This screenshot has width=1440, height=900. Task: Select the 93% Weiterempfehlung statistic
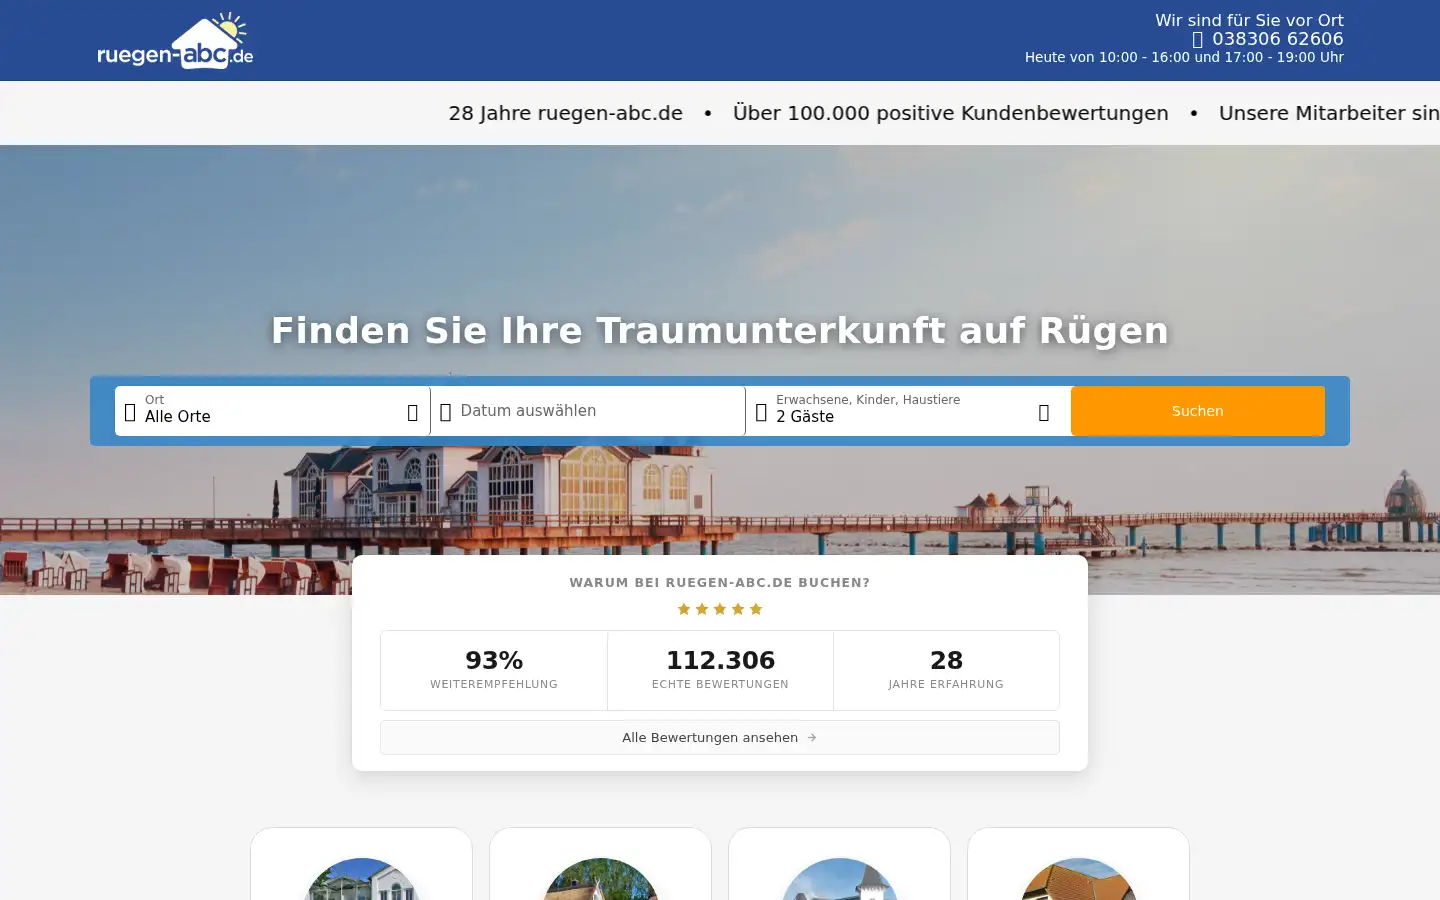[x=494, y=670]
